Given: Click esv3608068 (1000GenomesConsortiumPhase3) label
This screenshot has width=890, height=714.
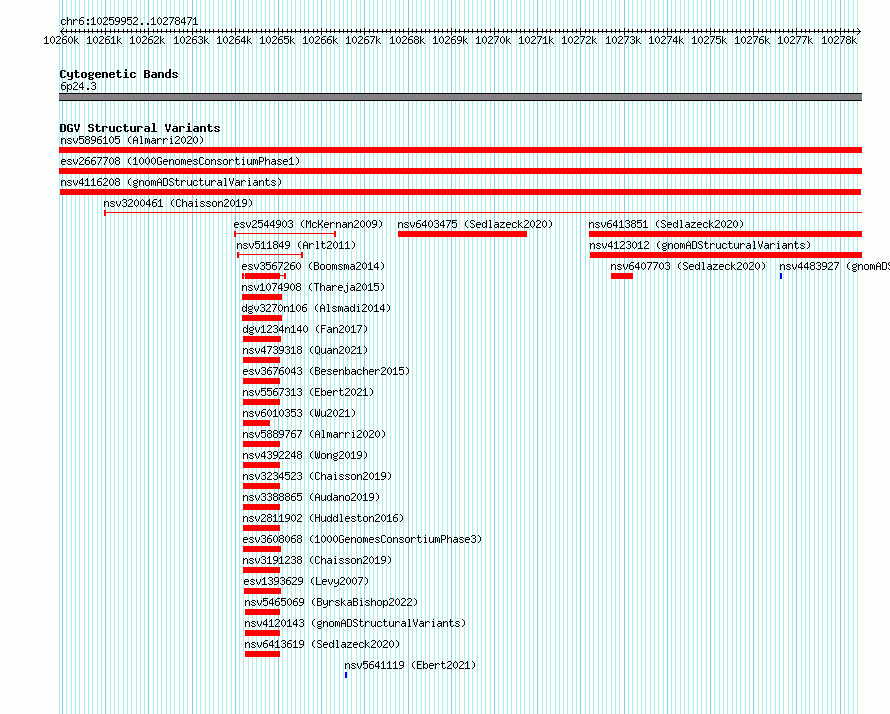Looking at the screenshot, I should (362, 539).
